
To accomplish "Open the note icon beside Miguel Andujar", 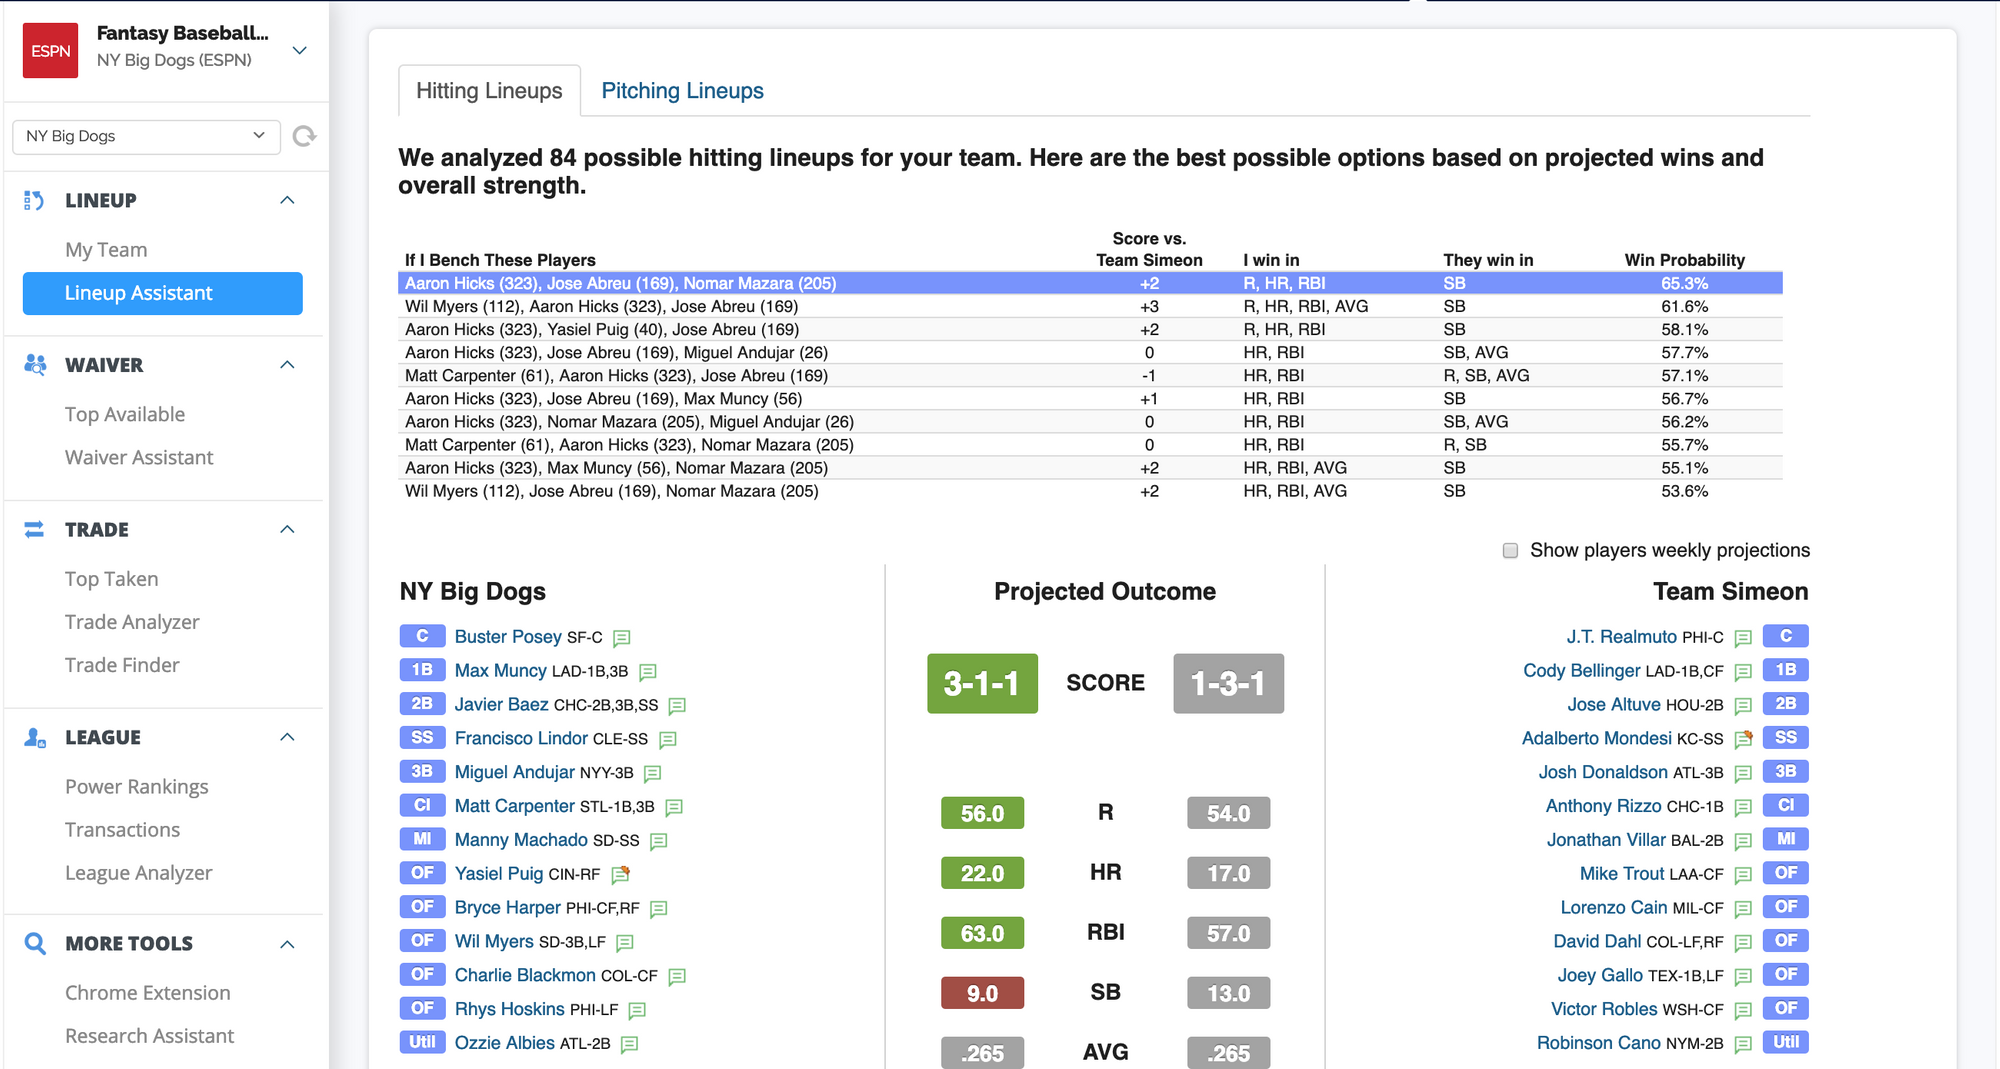I will (x=653, y=773).
